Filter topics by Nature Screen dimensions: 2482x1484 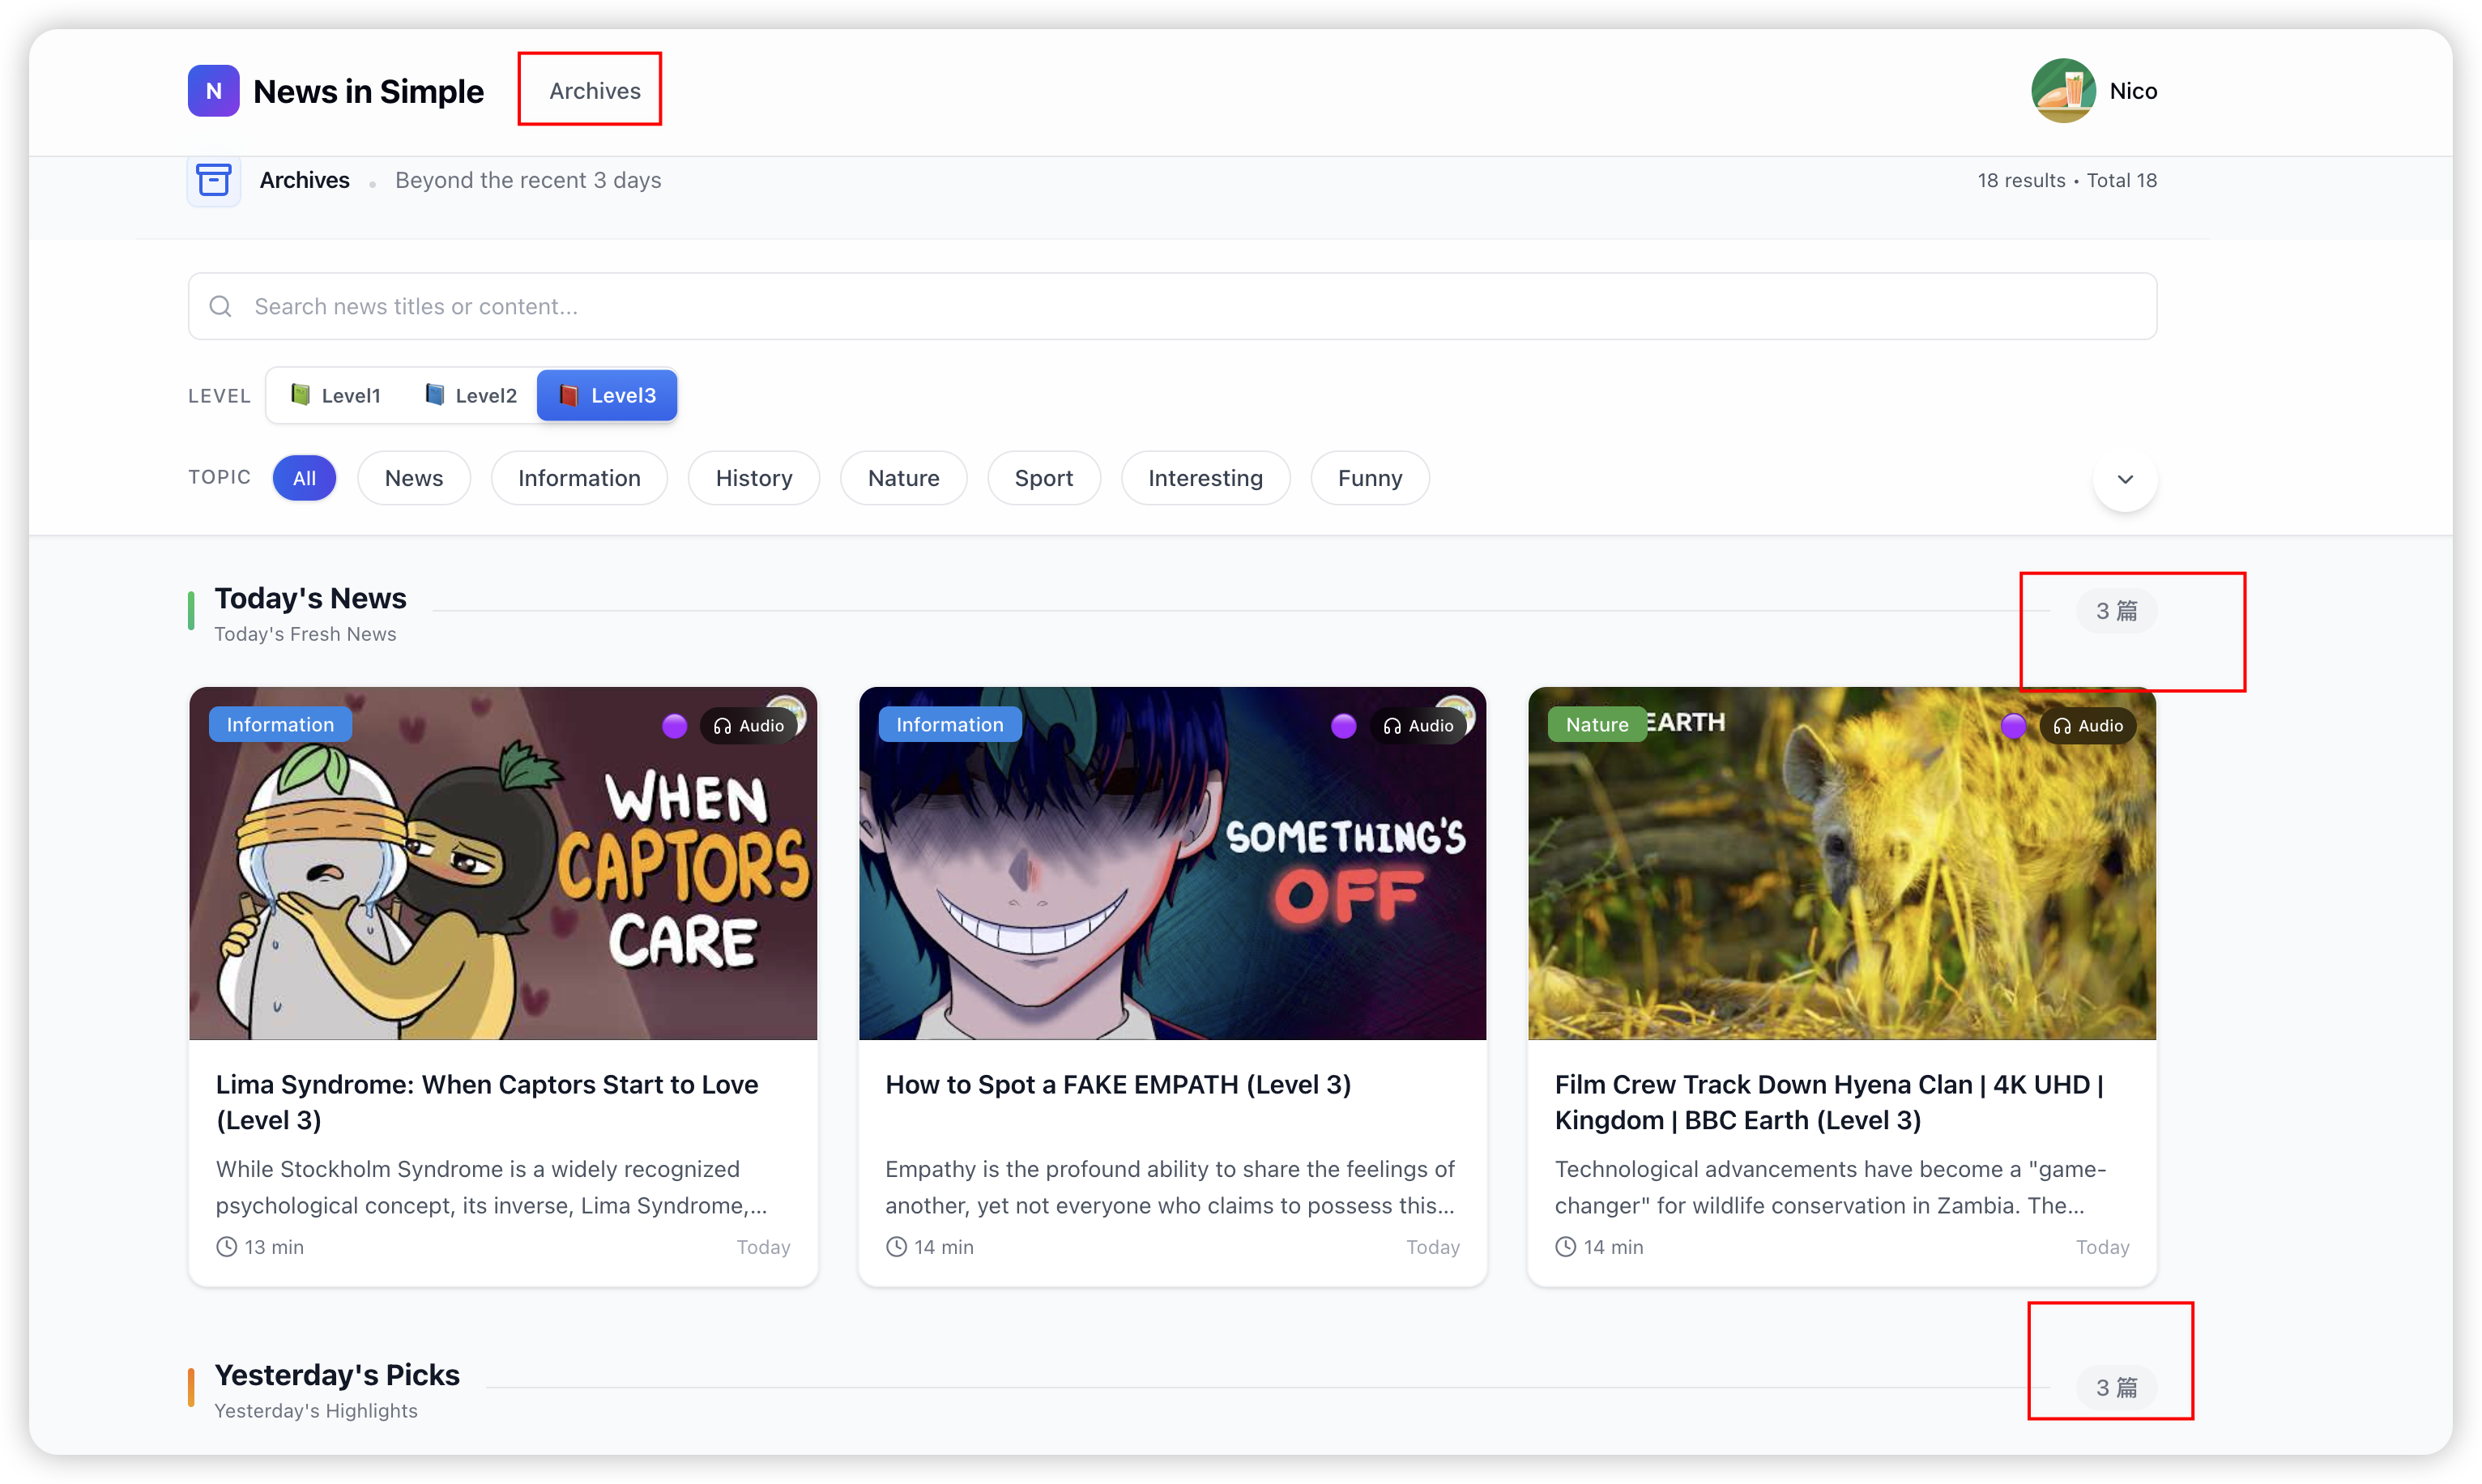tap(903, 478)
